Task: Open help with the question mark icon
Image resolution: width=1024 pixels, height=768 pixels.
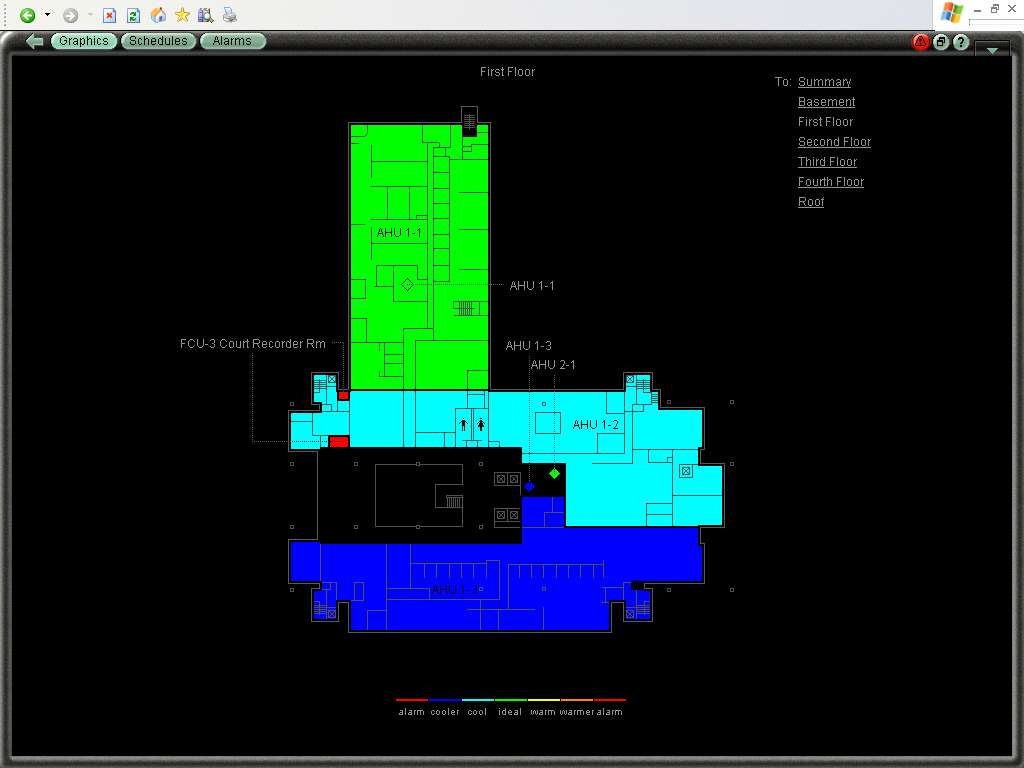Action: (961, 42)
